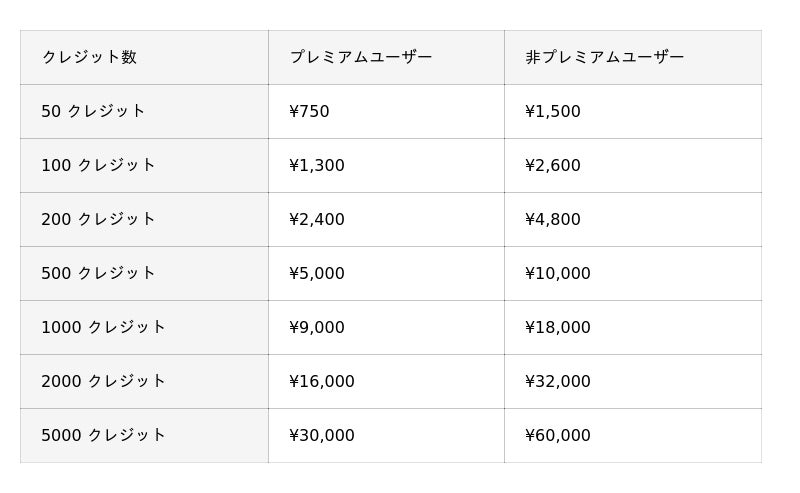Click the ¥16,000 premium price cell
The width and height of the screenshot is (800, 493).
tap(322, 381)
